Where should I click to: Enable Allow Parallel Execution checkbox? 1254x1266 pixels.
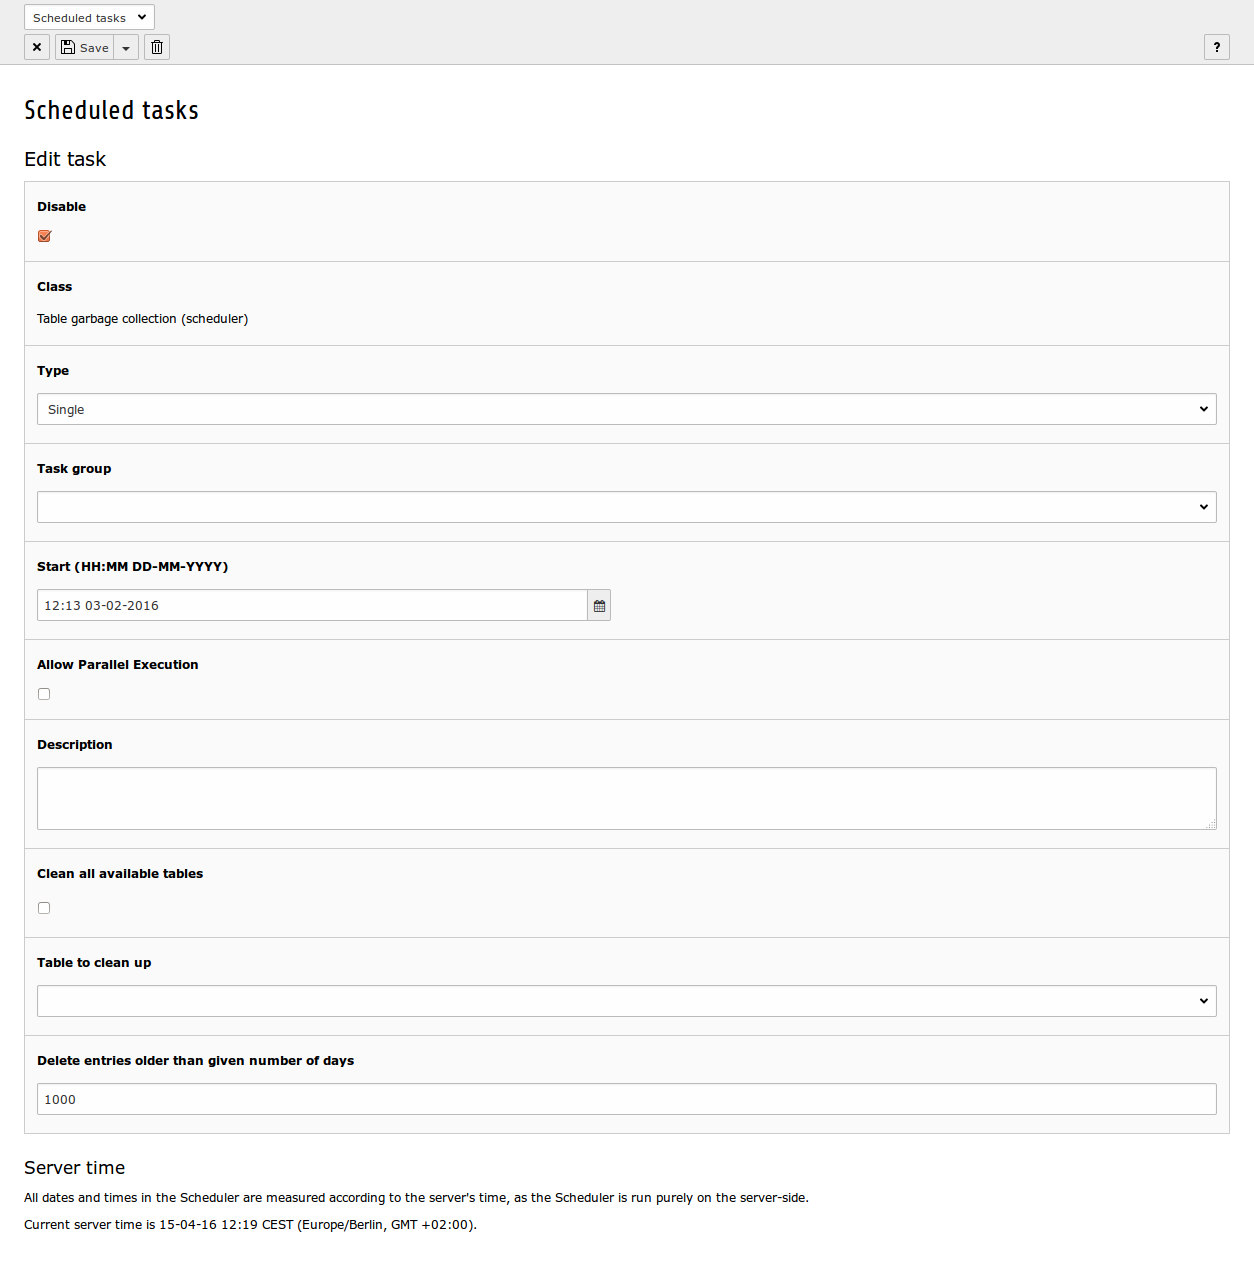(44, 694)
